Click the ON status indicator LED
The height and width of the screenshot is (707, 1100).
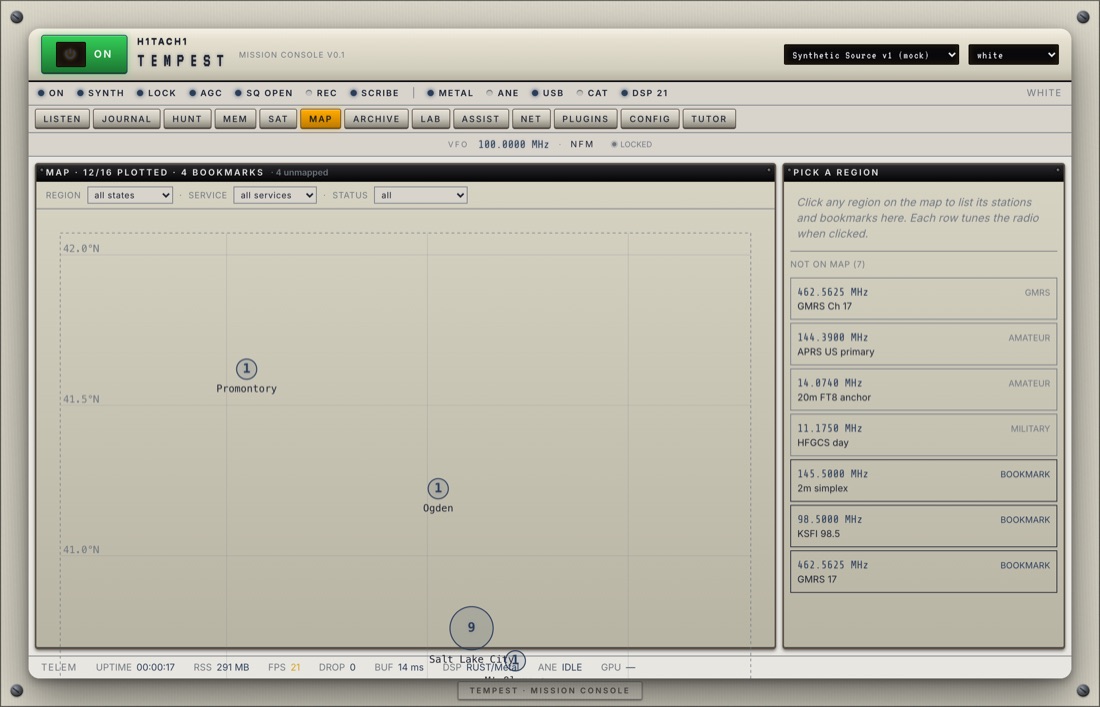point(51,93)
